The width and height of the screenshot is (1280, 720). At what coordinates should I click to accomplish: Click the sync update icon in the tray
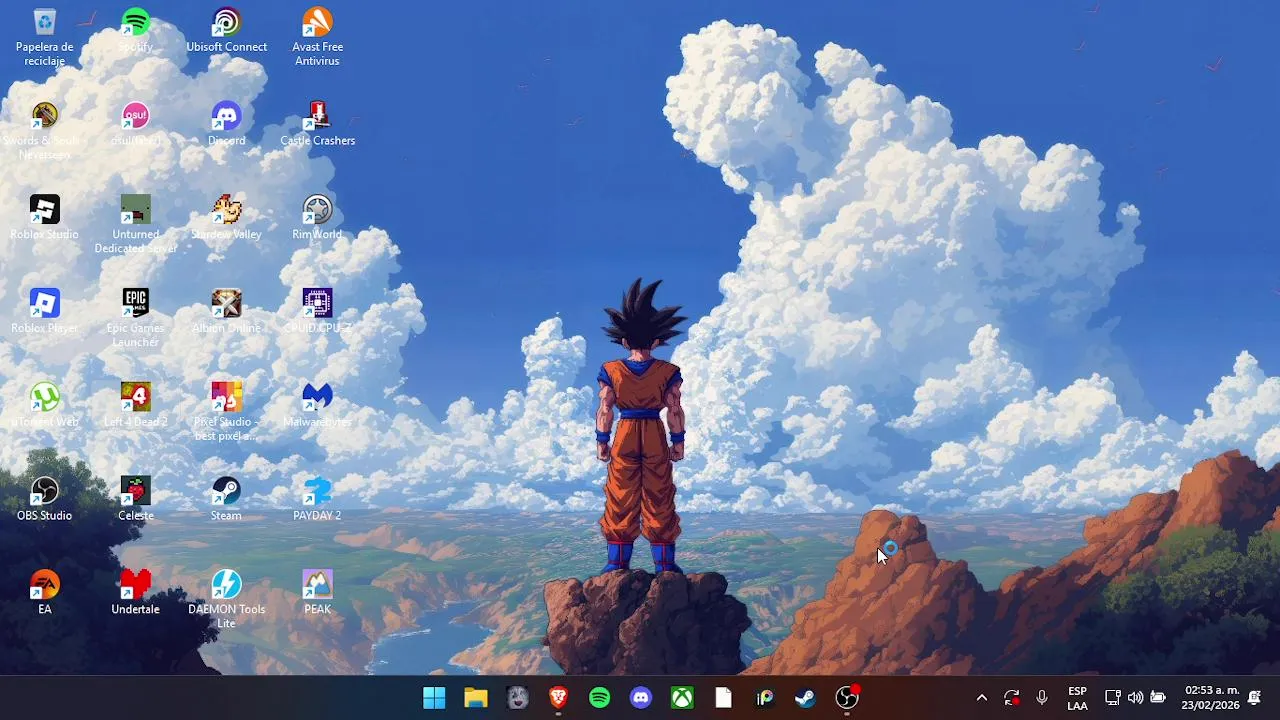pyautogui.click(x=1012, y=698)
